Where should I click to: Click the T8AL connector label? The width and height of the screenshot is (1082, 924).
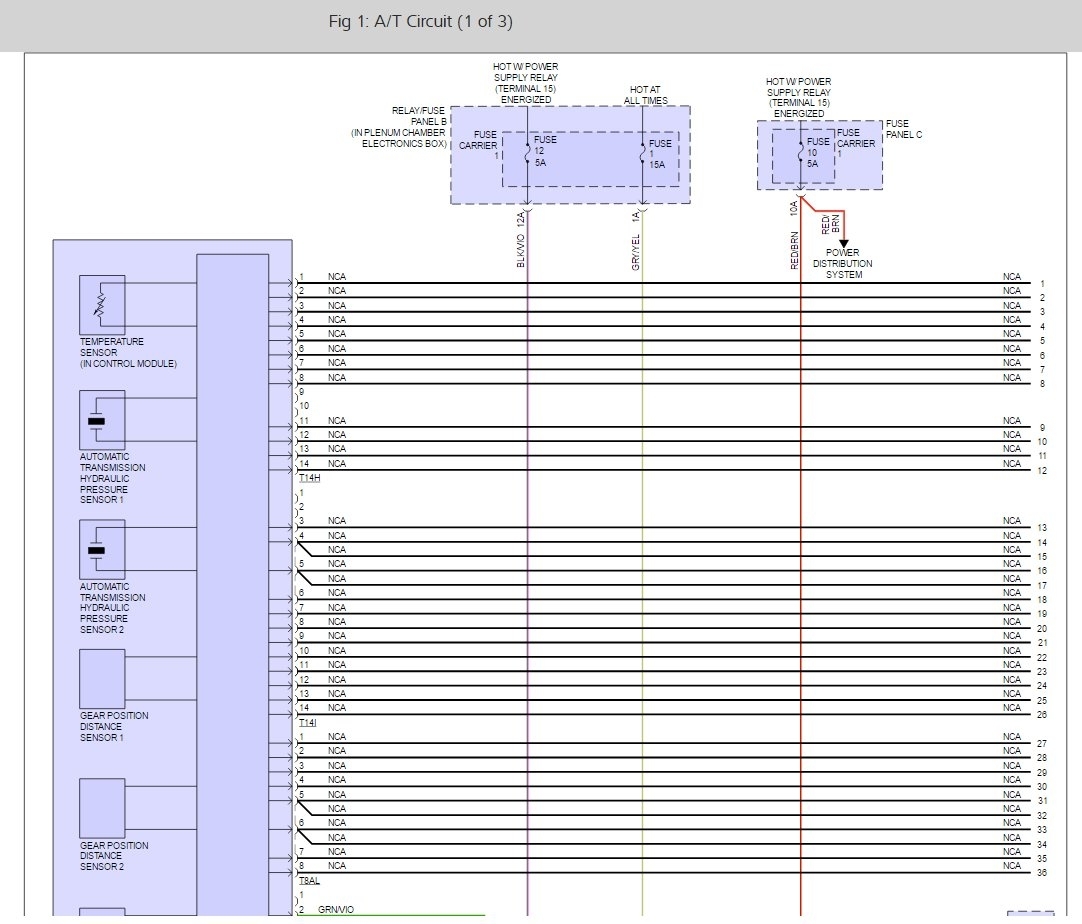(309, 880)
